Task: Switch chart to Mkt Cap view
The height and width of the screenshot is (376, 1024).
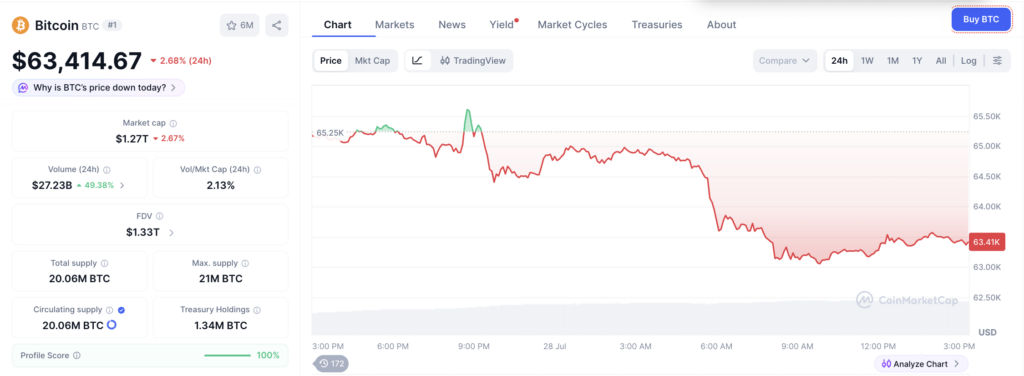Action: [372, 61]
